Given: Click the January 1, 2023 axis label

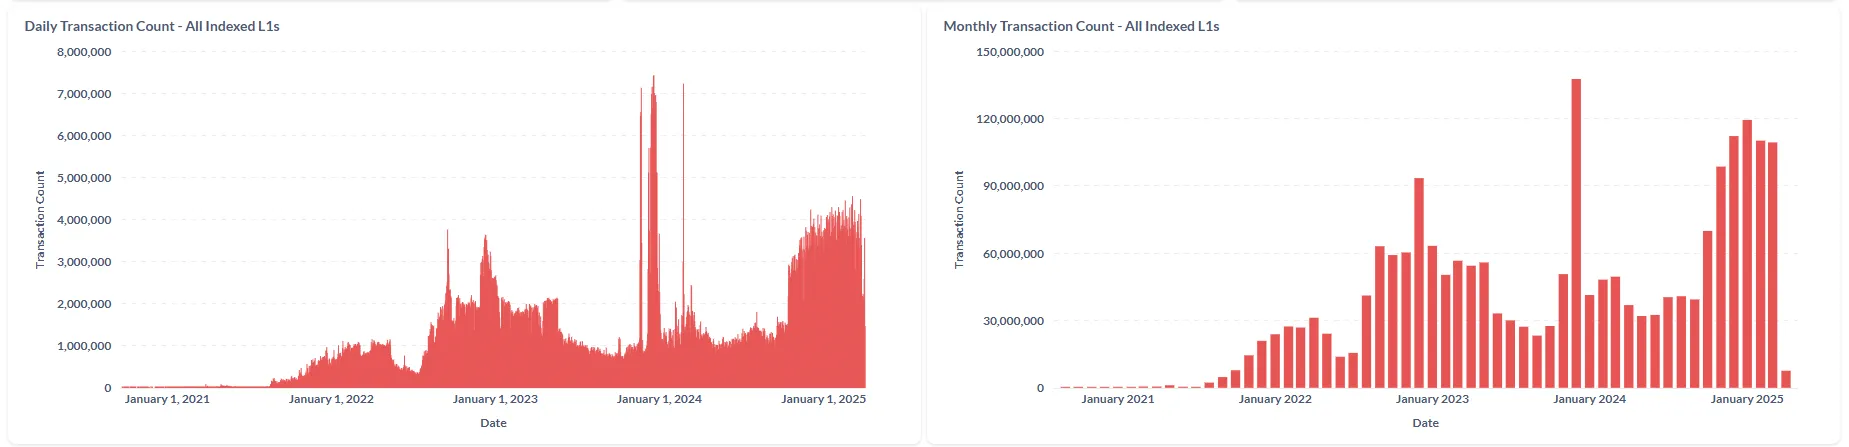Looking at the screenshot, I should pos(495,399).
